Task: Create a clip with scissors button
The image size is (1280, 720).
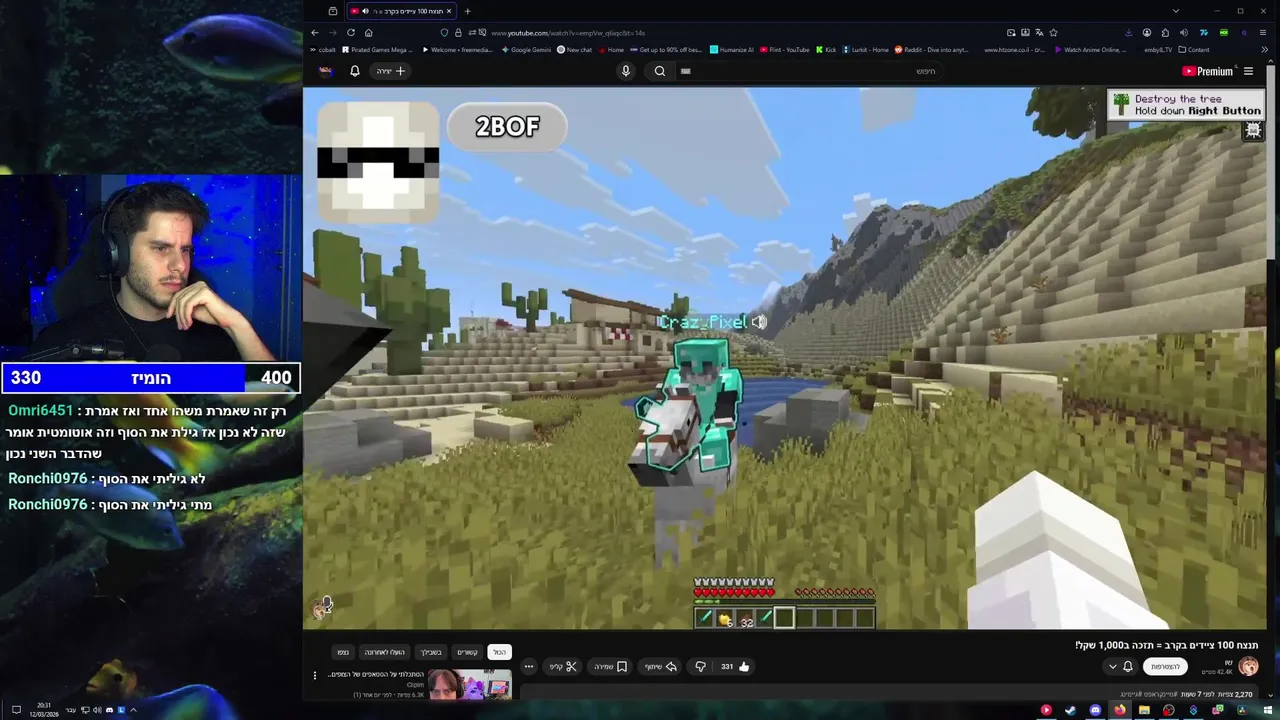Action: click(x=563, y=667)
